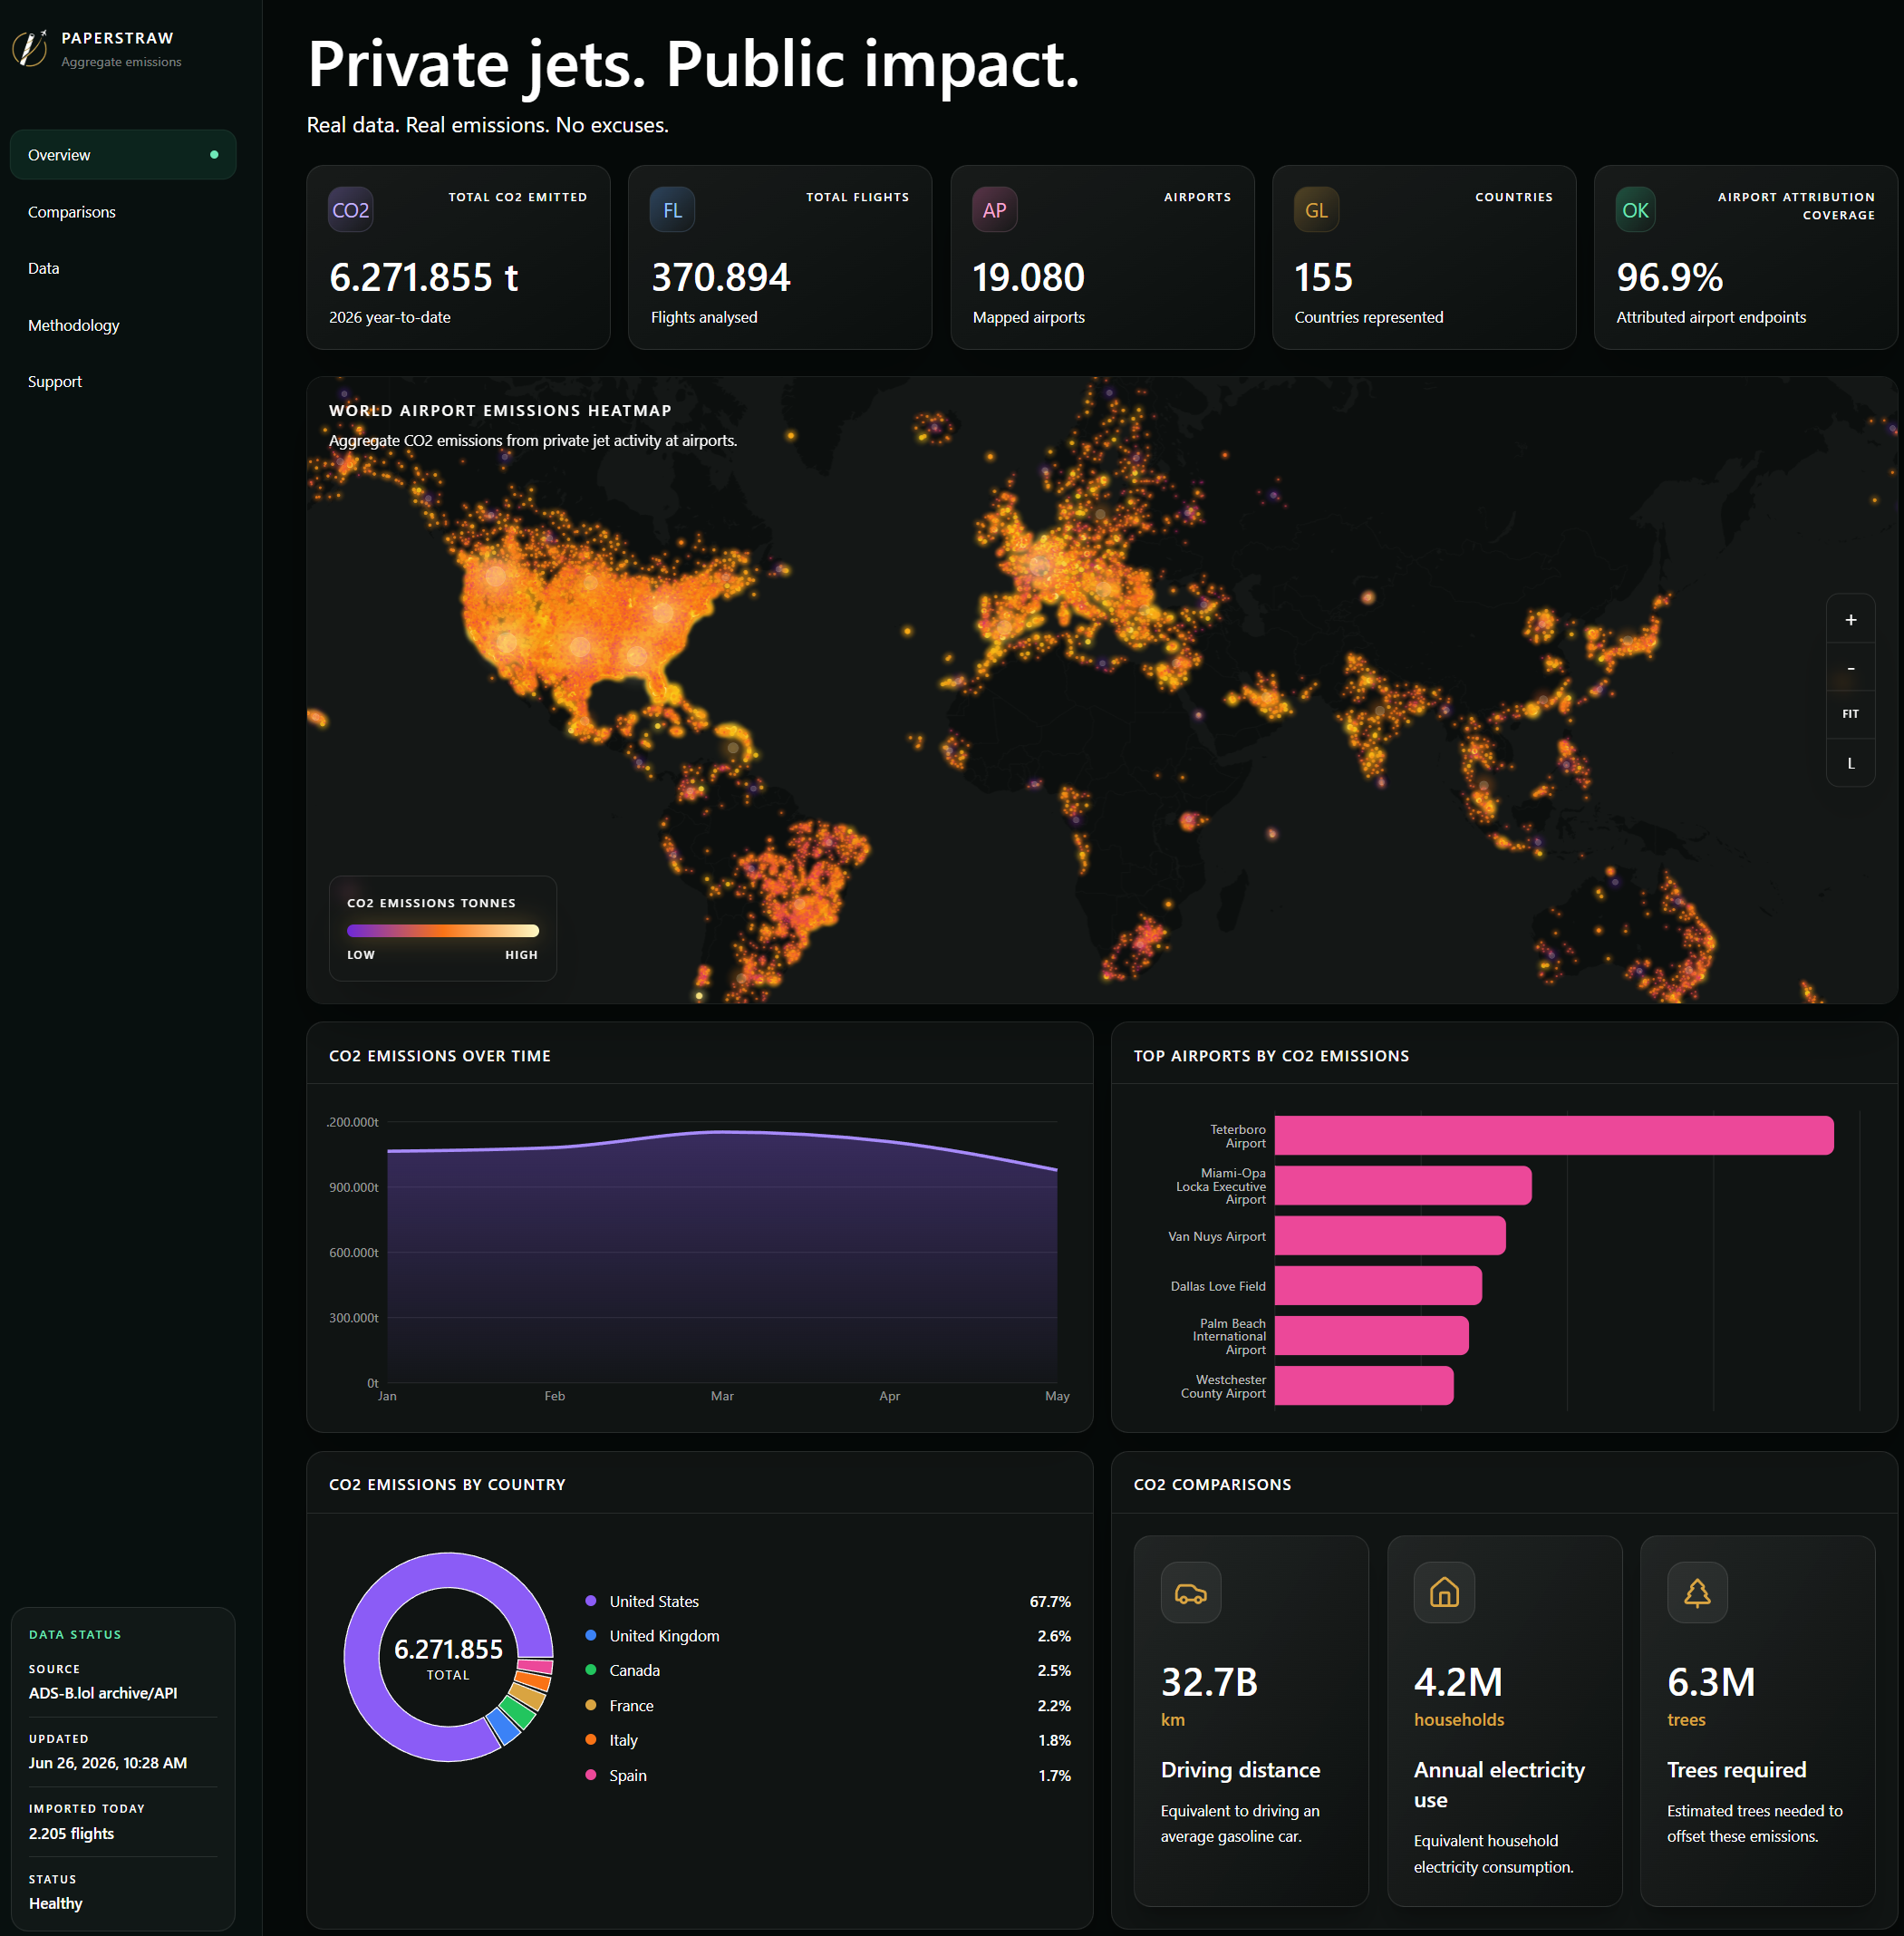Screen dimensions: 1904x1936
Task: Click the "4.2M" households value
Action: [1459, 1682]
